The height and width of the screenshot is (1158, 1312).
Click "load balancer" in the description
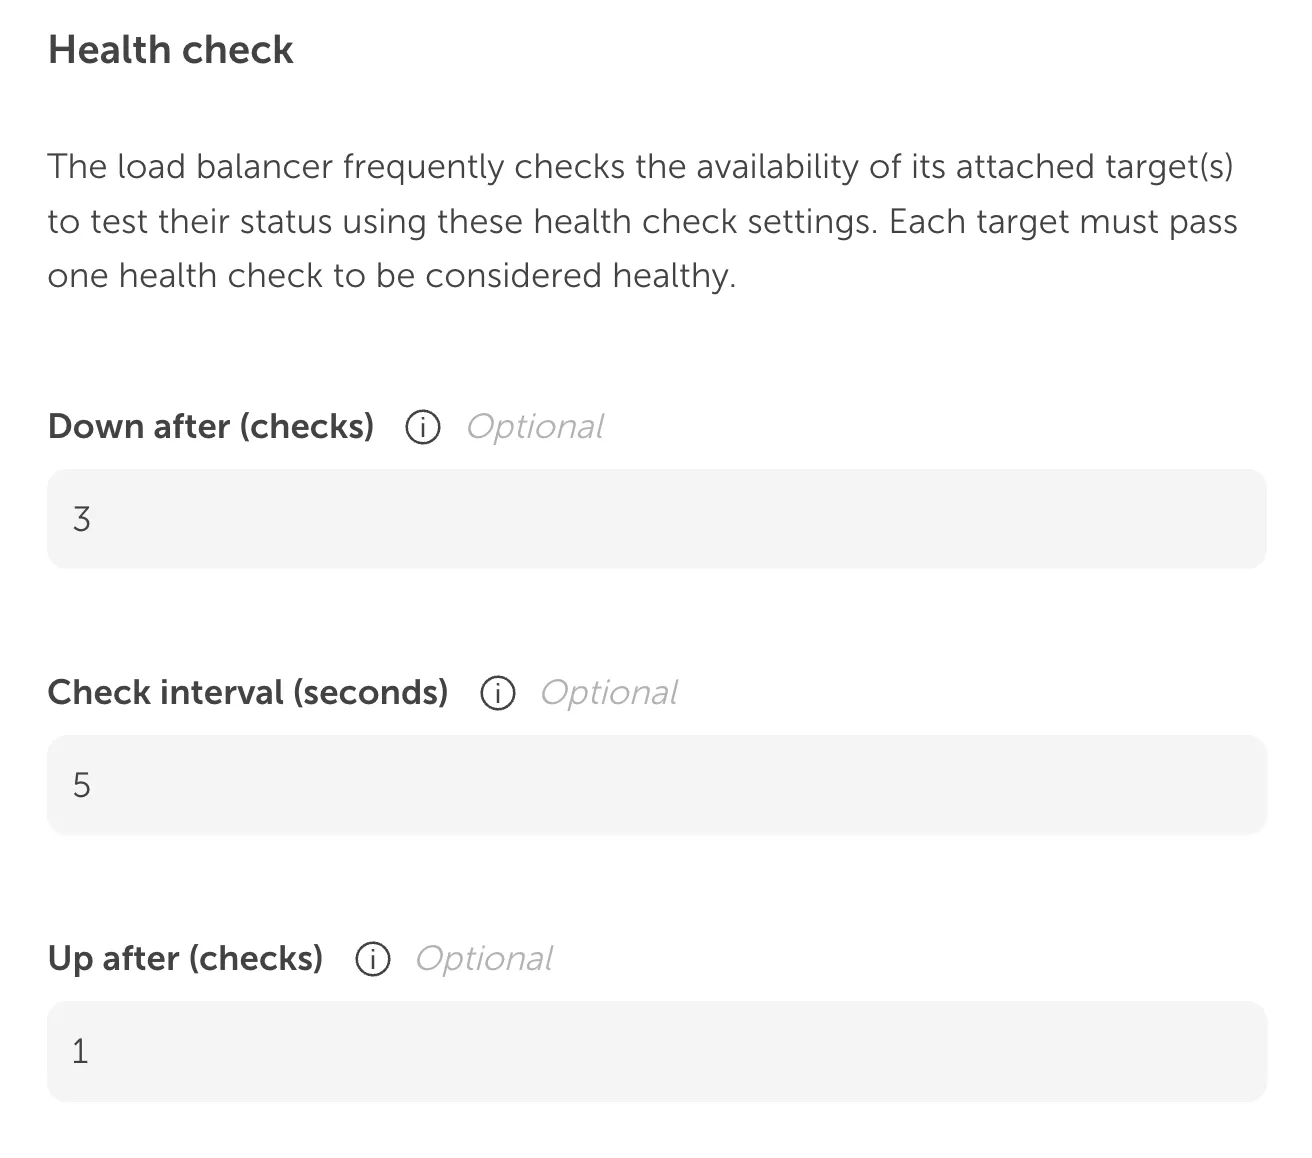click(225, 166)
